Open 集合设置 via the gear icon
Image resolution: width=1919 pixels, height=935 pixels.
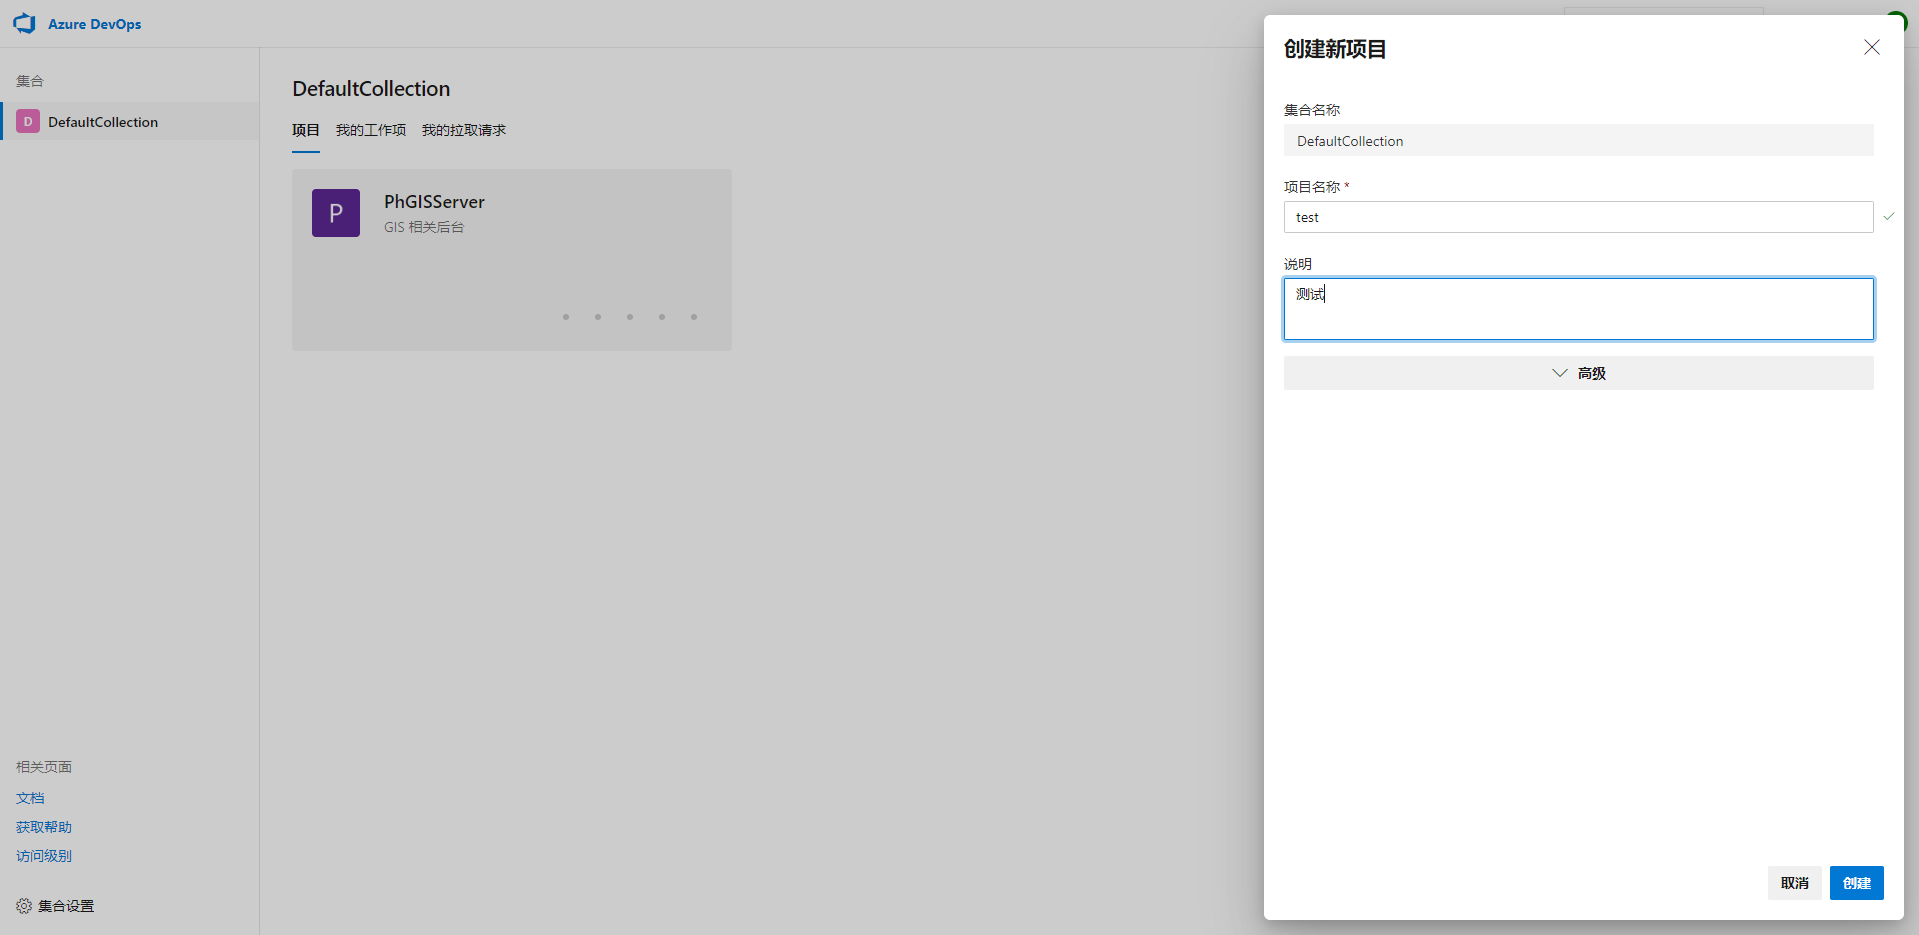tap(24, 906)
